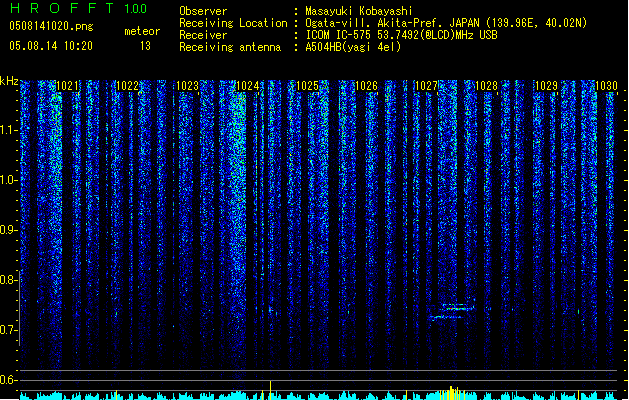
Task: Click the meteor count 13
Action: click(145, 46)
